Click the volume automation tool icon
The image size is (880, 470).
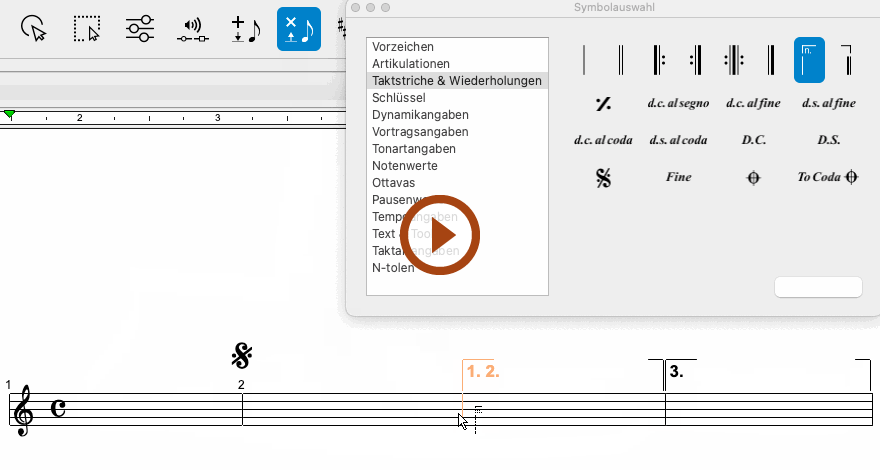point(192,29)
